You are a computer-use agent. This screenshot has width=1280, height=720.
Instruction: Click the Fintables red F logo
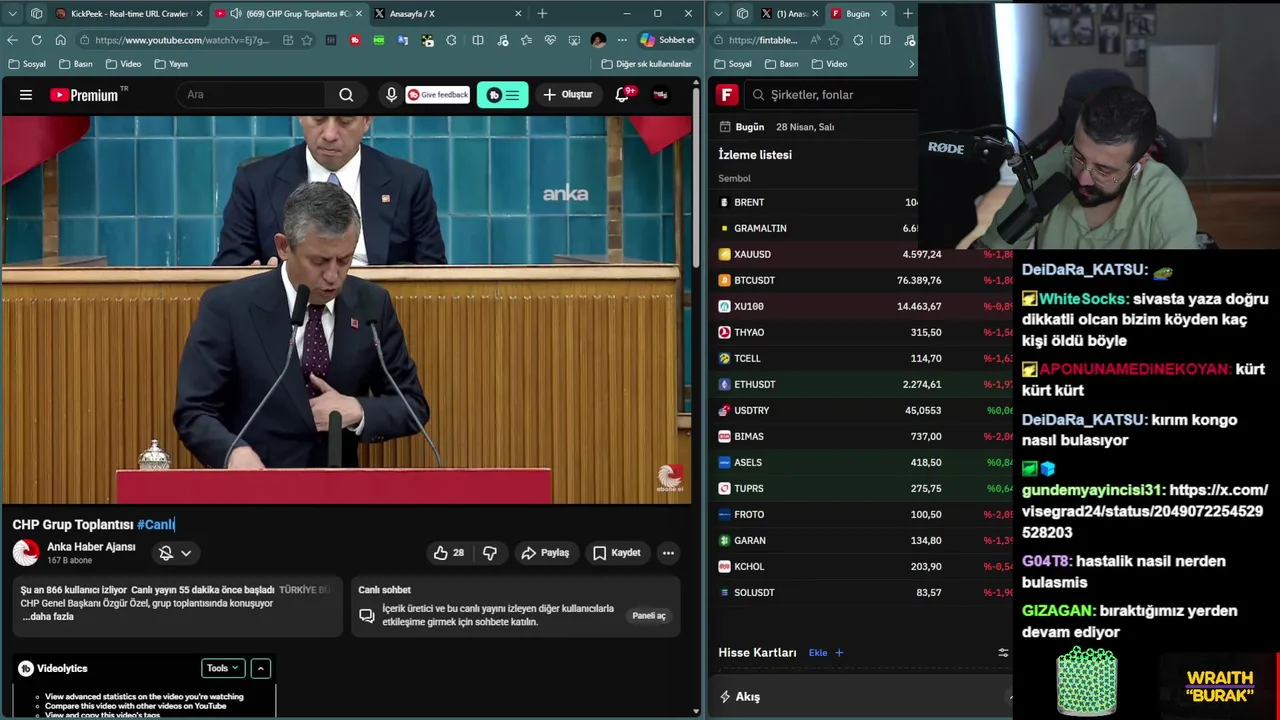[x=727, y=95]
